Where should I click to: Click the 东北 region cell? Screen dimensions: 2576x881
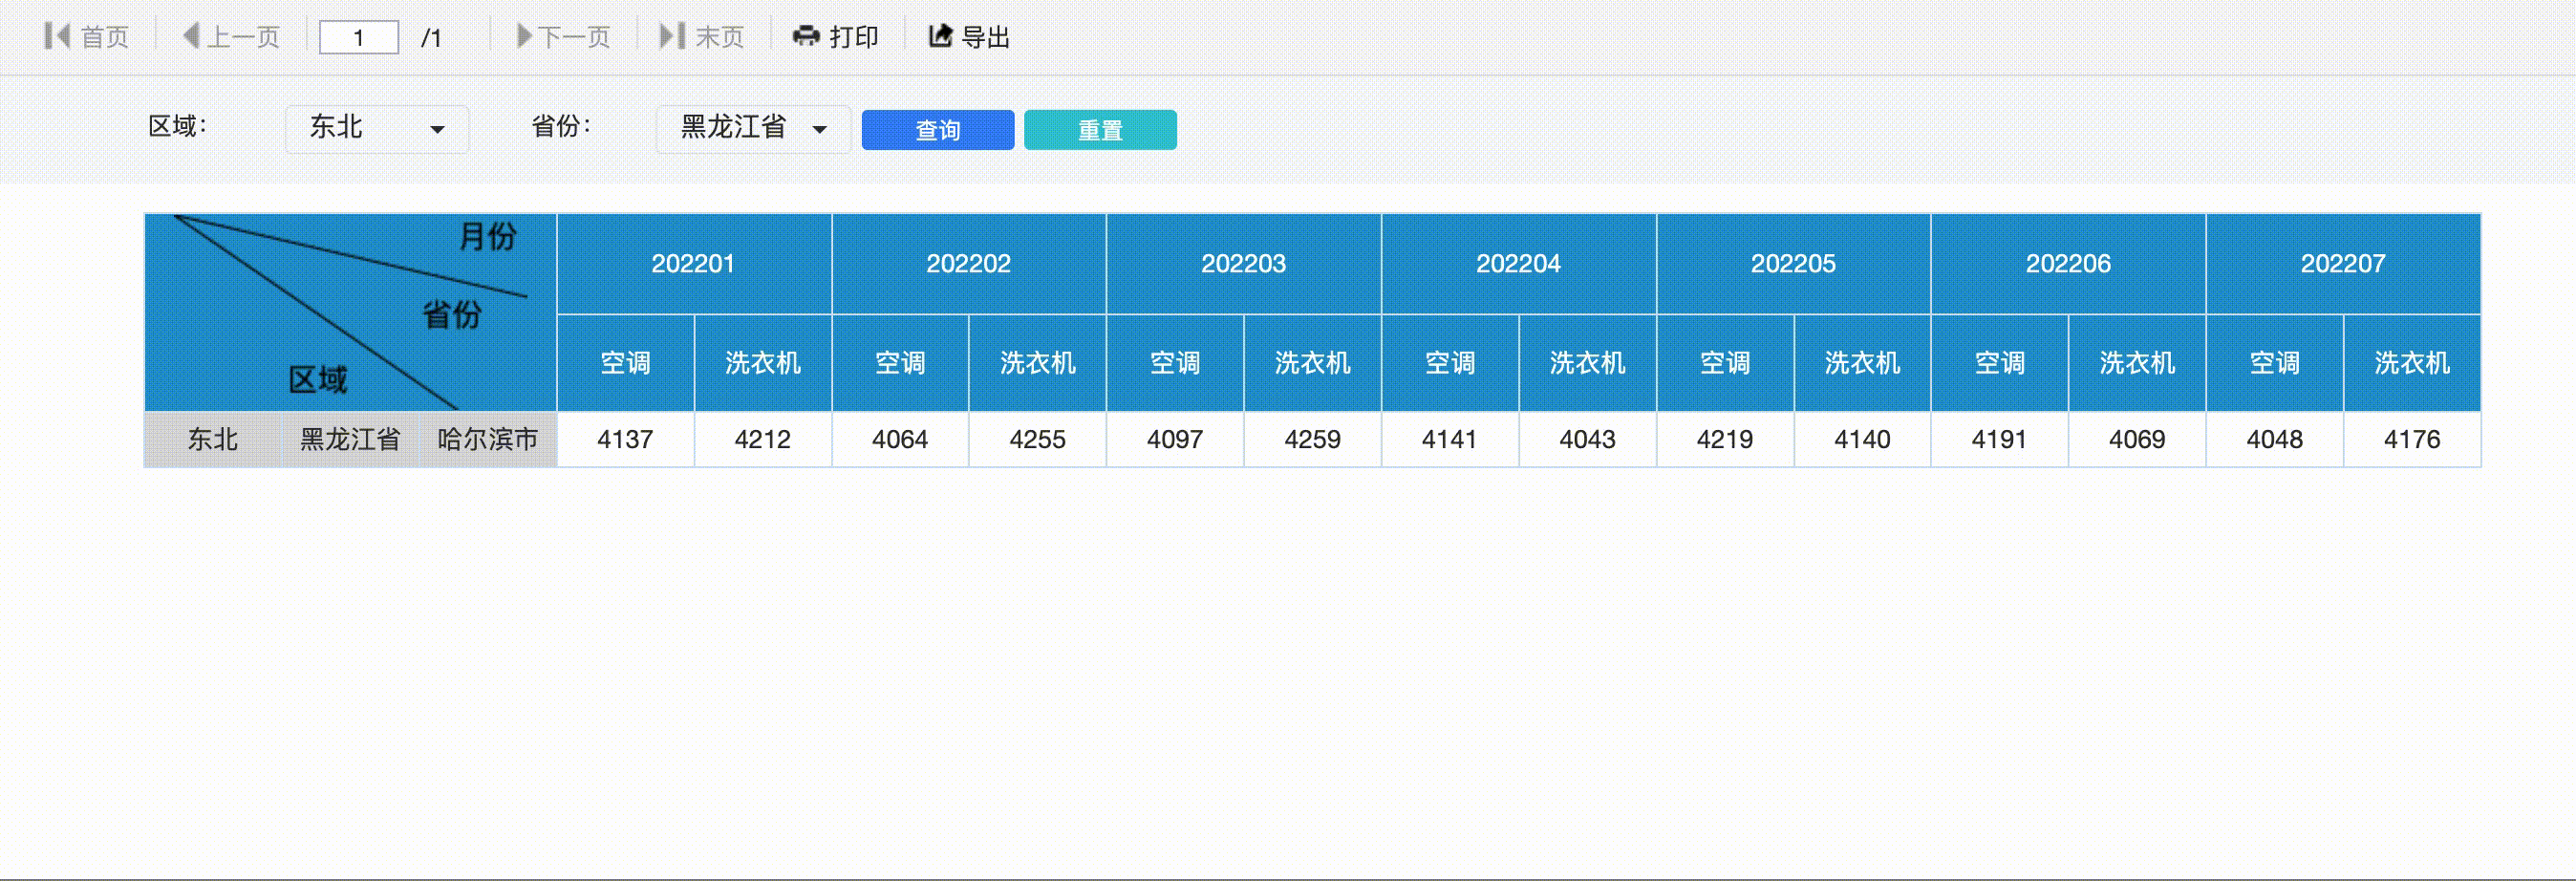tap(213, 439)
